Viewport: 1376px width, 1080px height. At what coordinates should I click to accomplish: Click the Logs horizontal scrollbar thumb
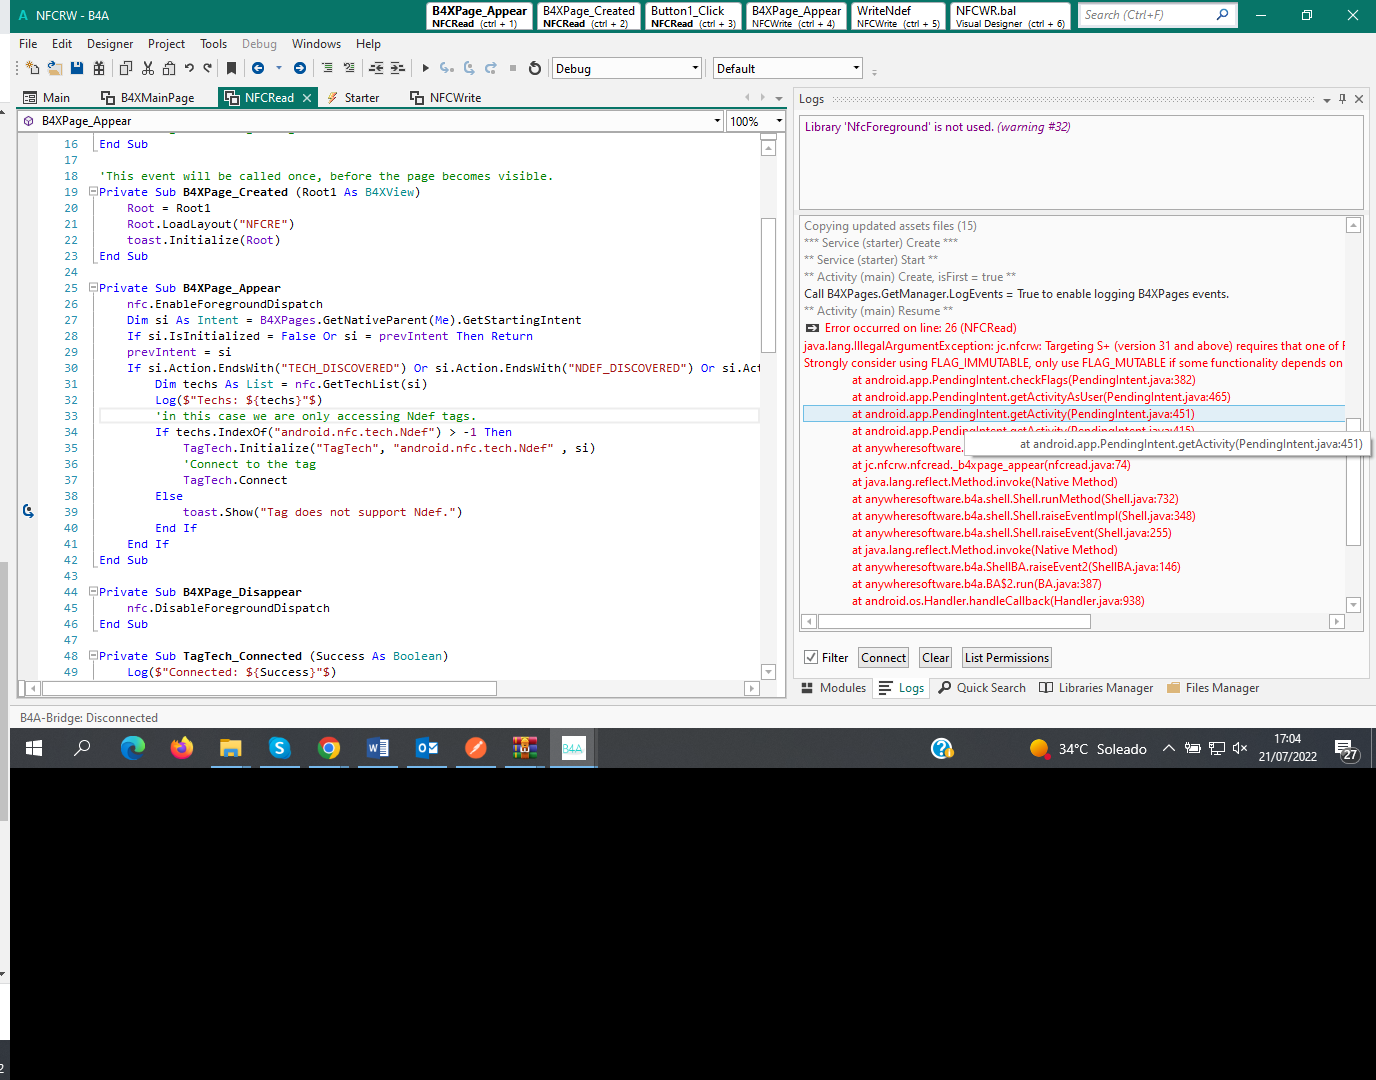954,621
